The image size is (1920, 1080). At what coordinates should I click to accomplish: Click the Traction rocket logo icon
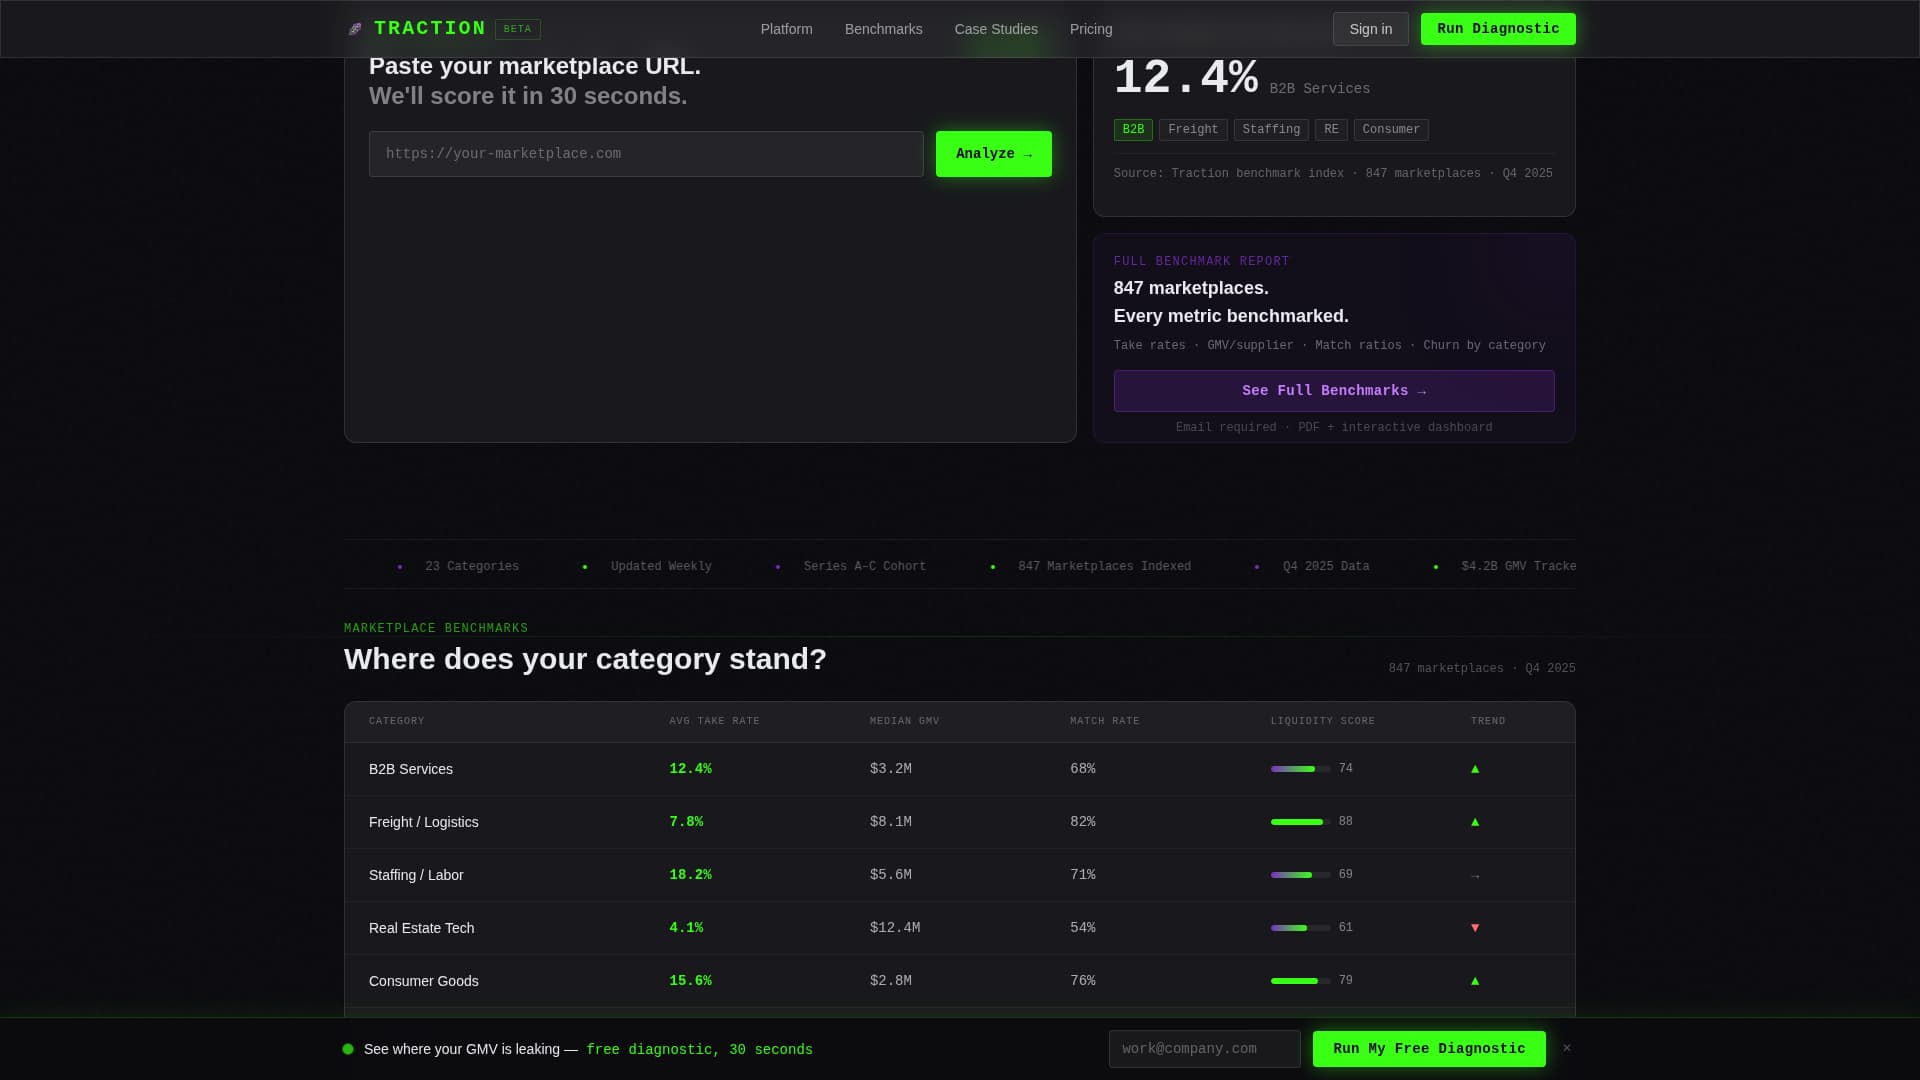355,29
